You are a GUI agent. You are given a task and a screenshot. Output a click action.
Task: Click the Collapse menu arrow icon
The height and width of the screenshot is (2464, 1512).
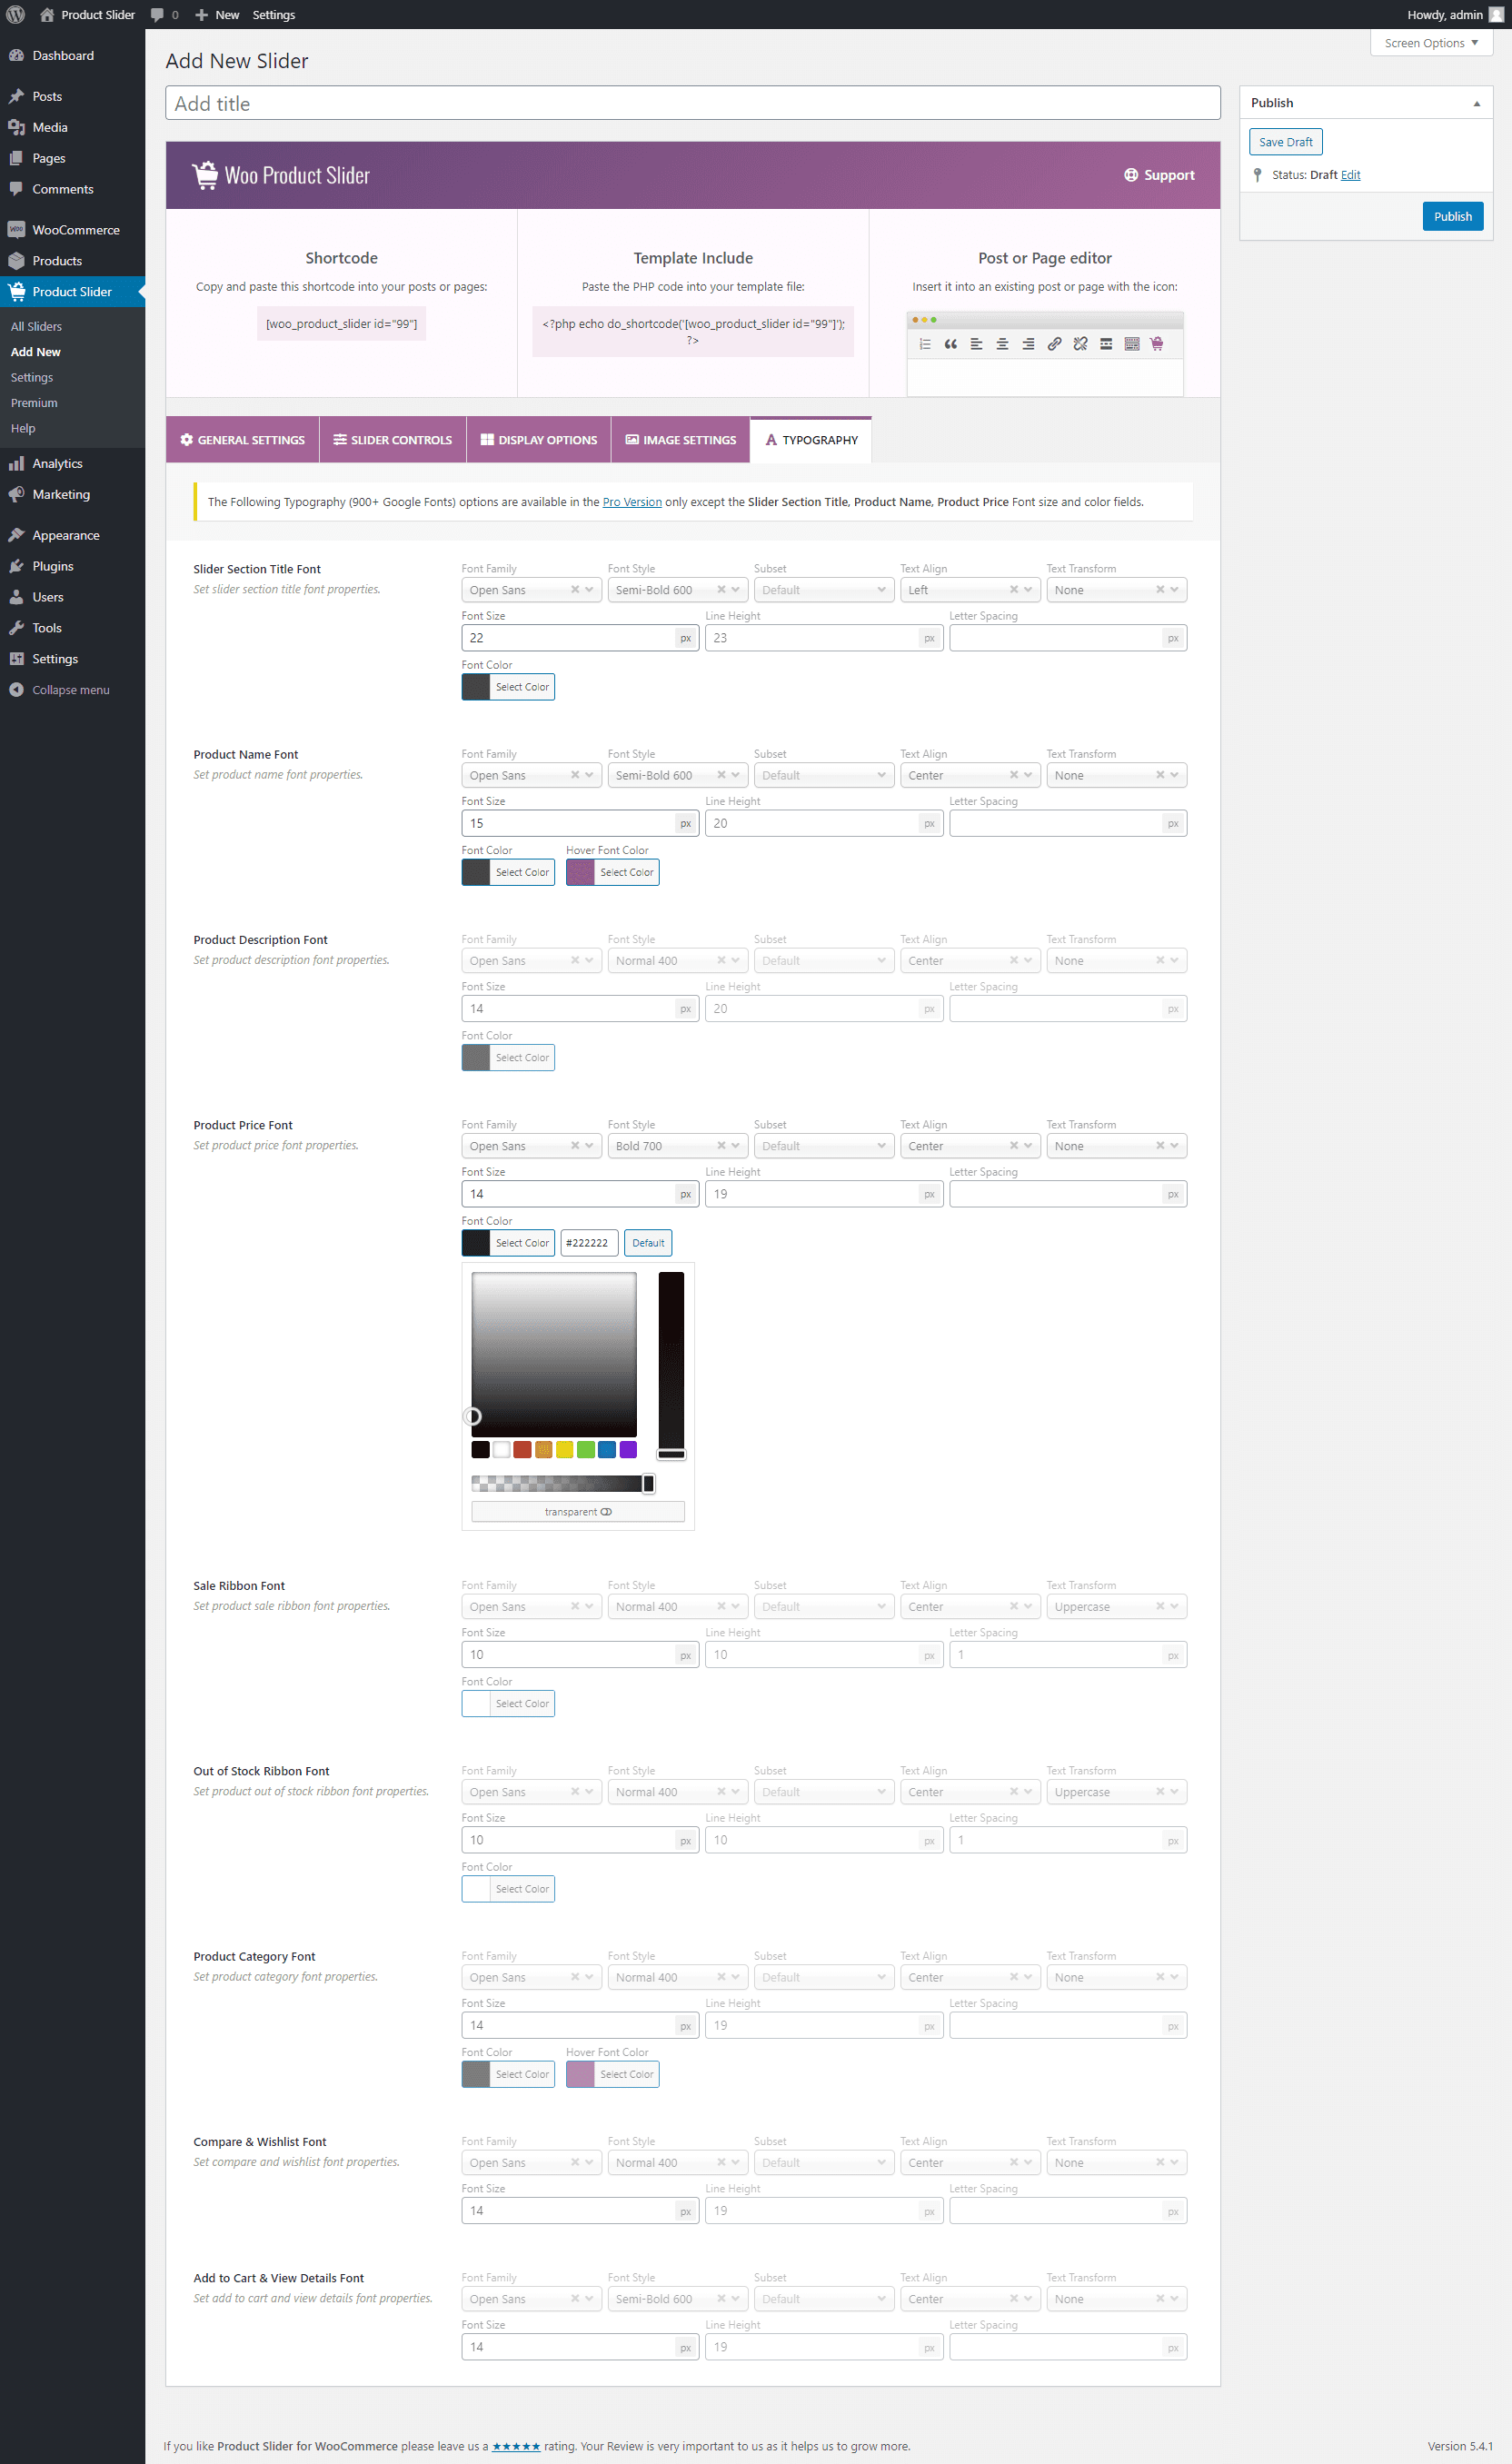pyautogui.click(x=16, y=690)
